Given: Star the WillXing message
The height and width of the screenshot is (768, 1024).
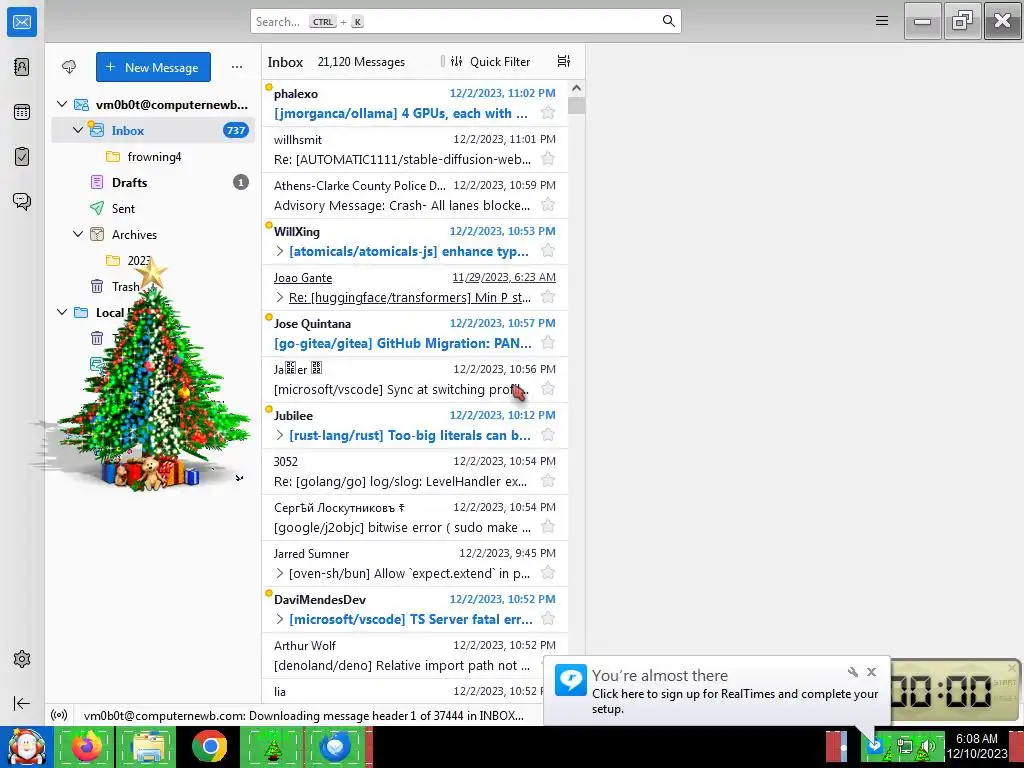Looking at the screenshot, I should tap(548, 251).
